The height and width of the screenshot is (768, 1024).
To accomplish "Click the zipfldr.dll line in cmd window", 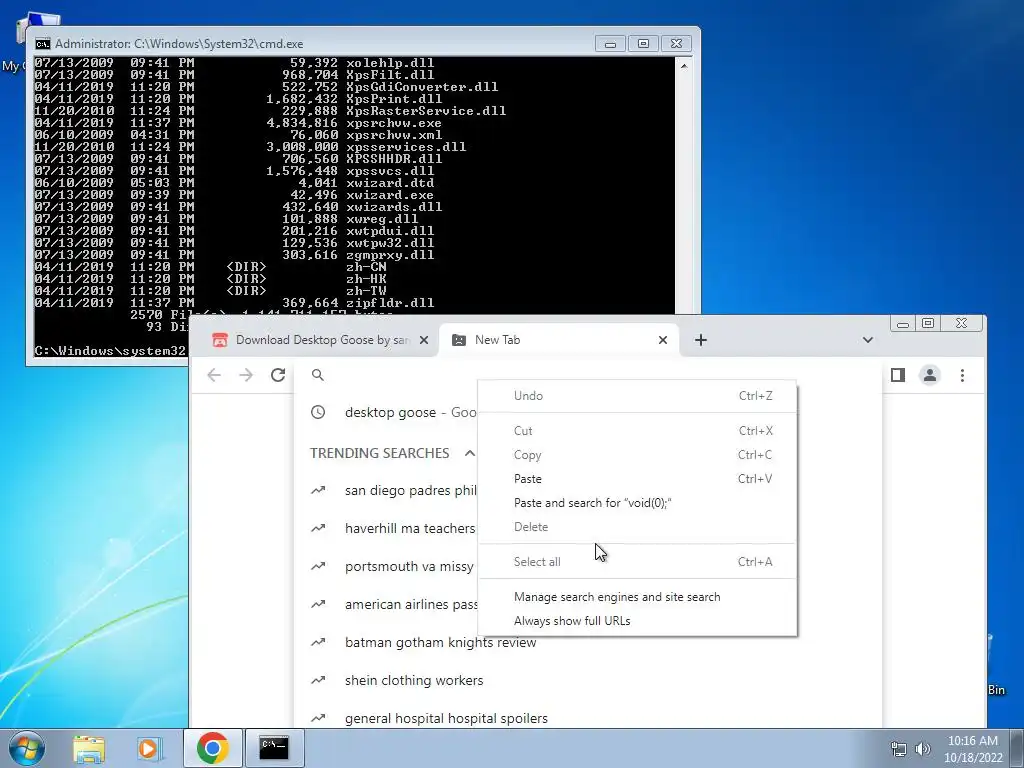I will pyautogui.click(x=234, y=303).
